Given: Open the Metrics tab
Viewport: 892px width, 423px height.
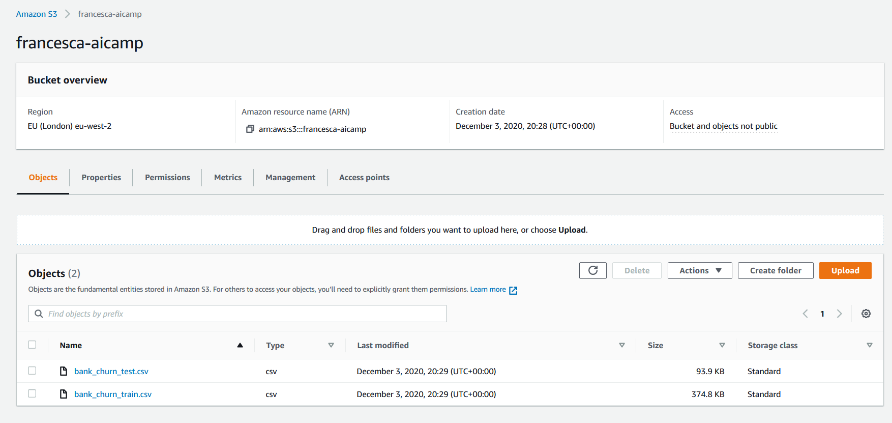Looking at the screenshot, I should (228, 177).
